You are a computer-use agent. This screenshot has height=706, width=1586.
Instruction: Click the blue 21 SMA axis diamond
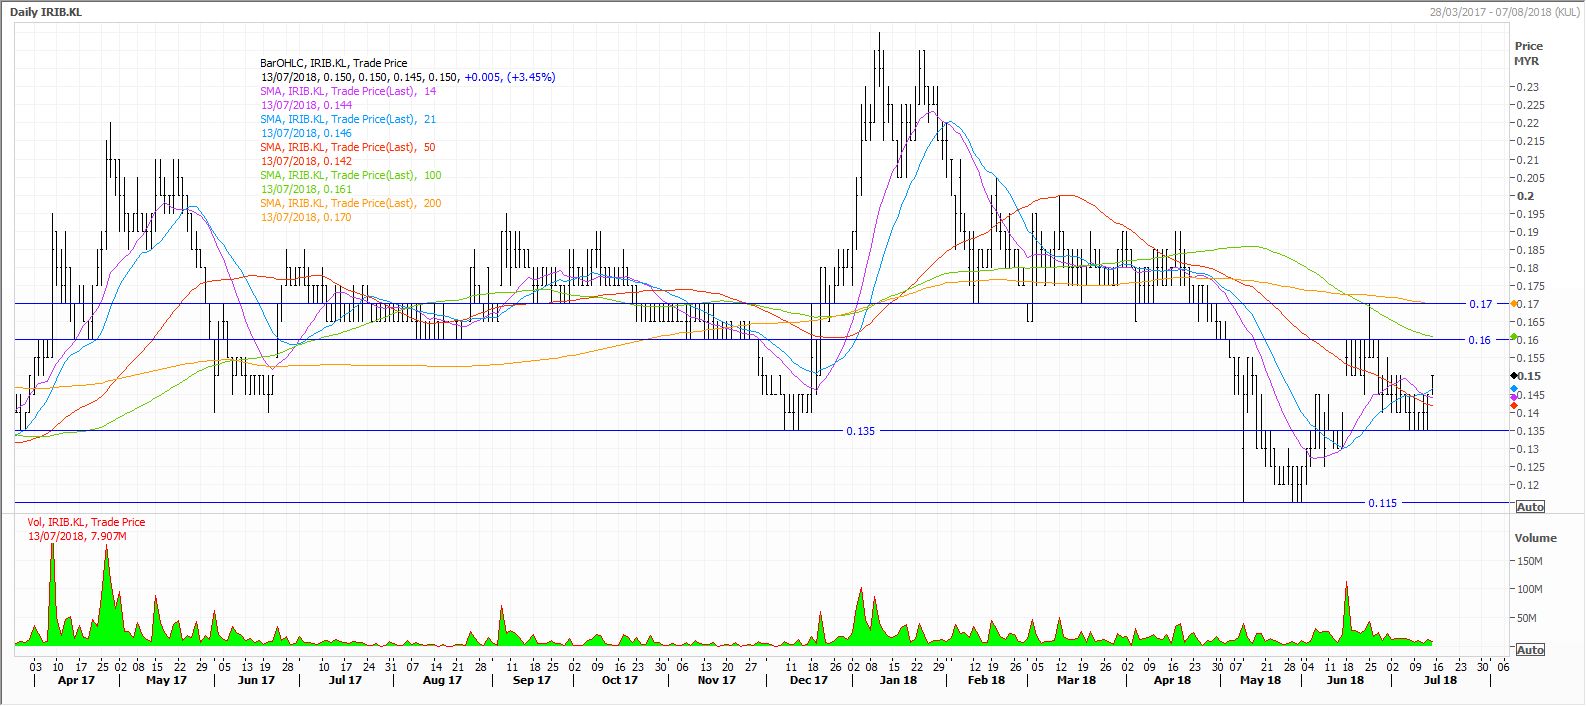[1514, 388]
